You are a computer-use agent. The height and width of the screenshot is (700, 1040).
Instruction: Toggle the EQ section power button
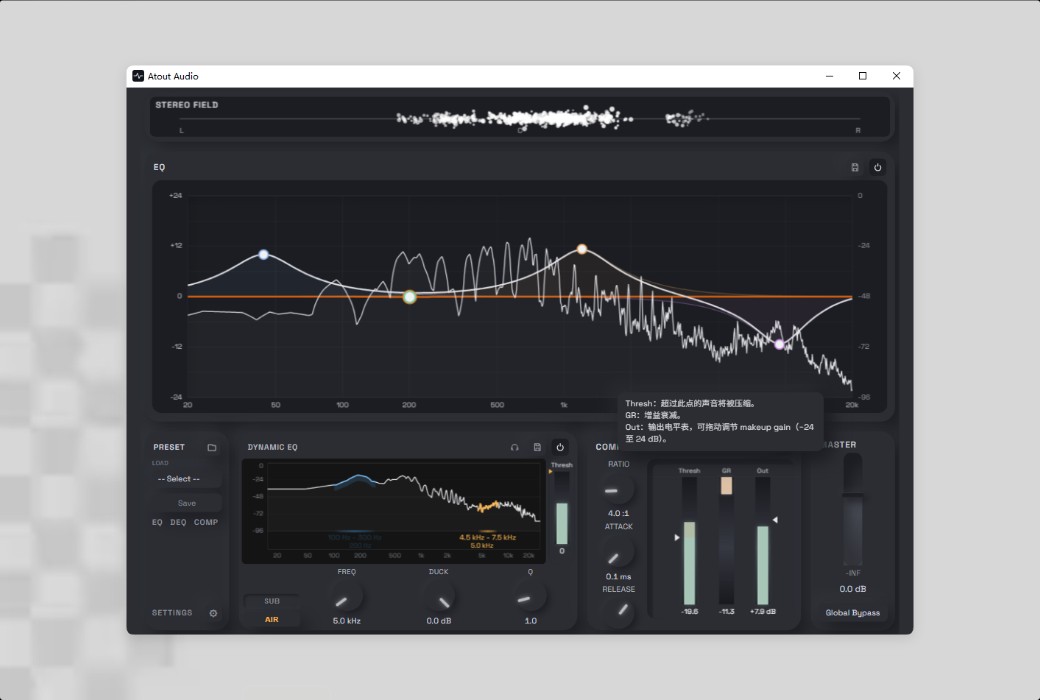(878, 167)
